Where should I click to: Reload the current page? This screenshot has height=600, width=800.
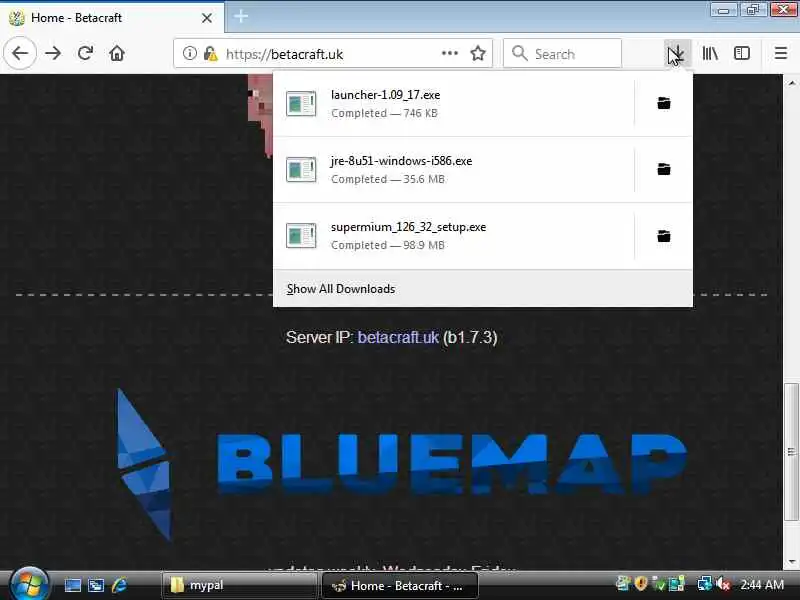tap(85, 53)
